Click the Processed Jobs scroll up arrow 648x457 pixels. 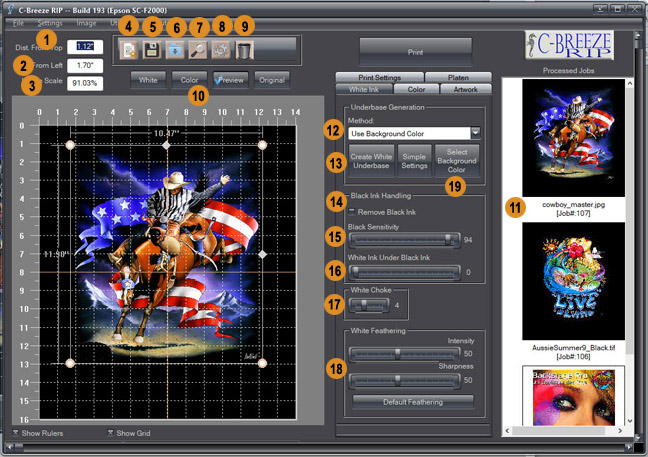[630, 83]
